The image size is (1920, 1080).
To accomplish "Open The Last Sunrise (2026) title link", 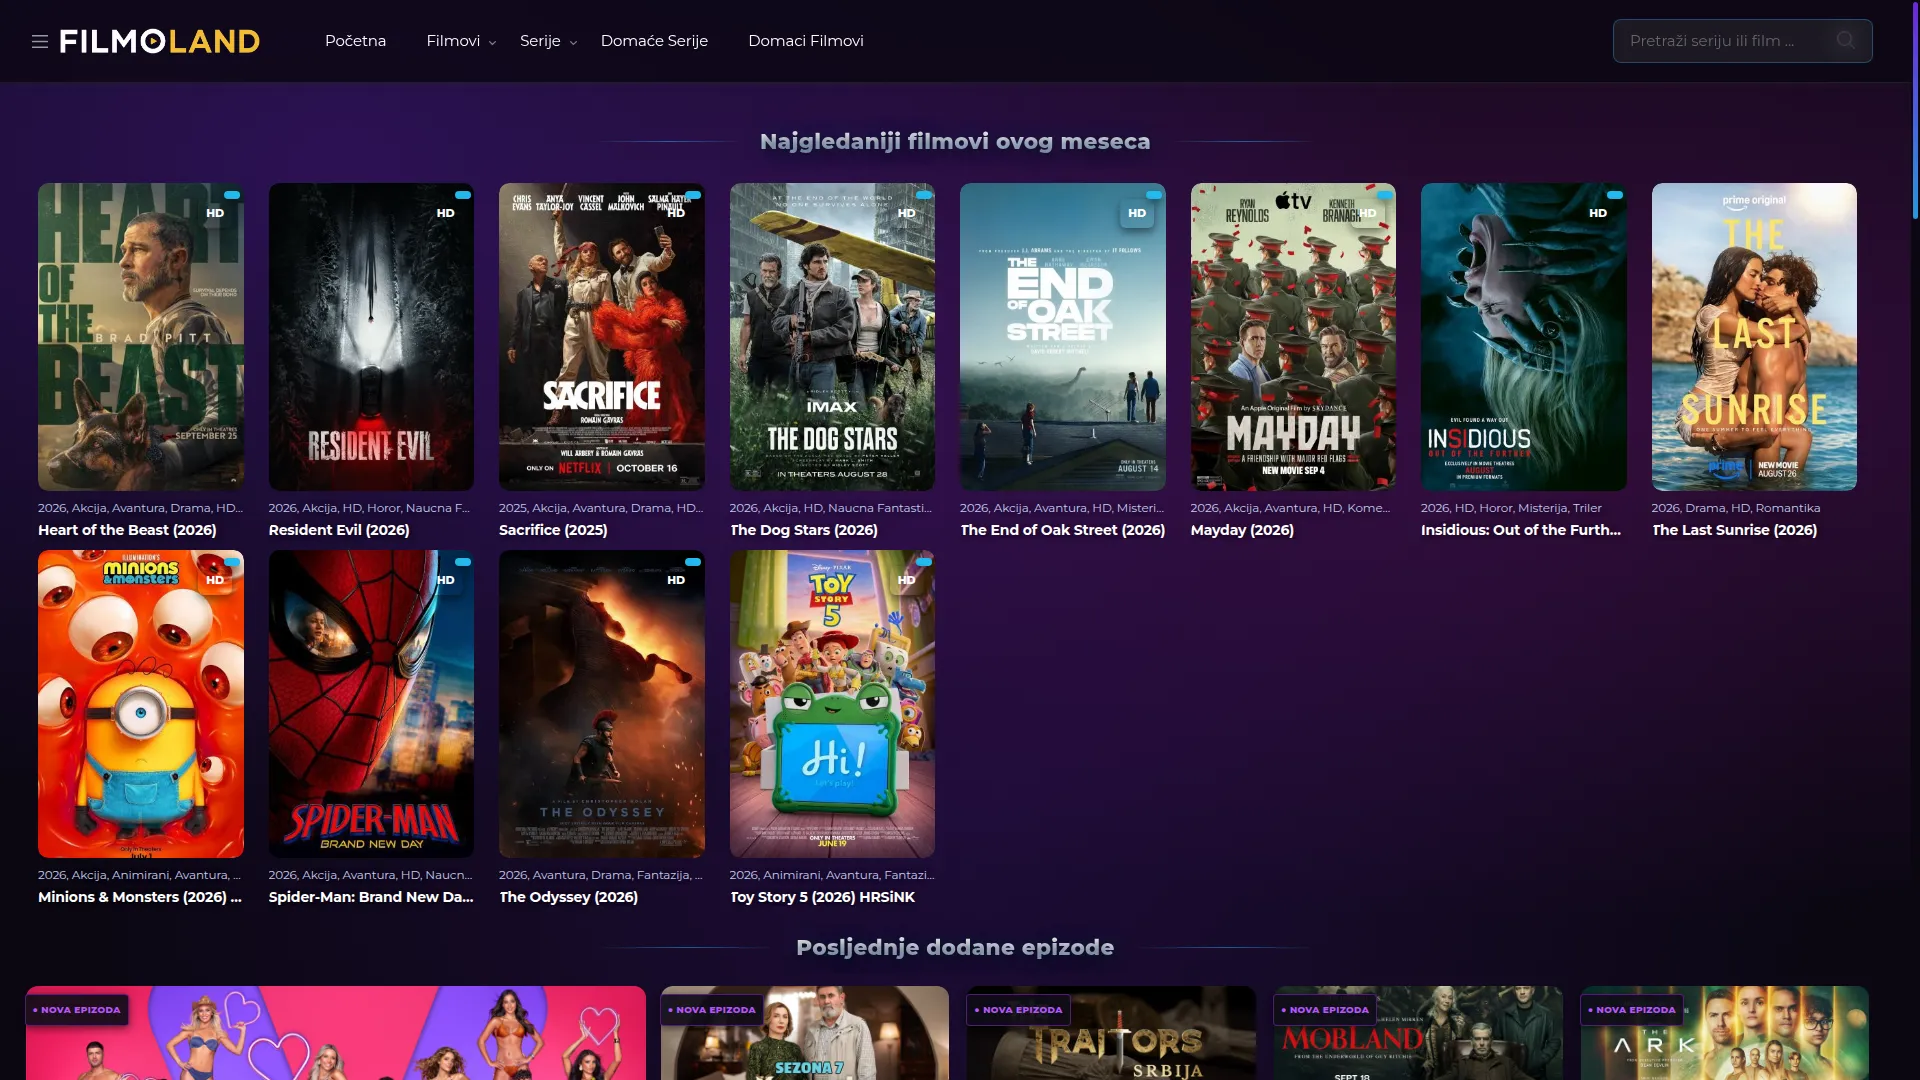I will point(1734,530).
